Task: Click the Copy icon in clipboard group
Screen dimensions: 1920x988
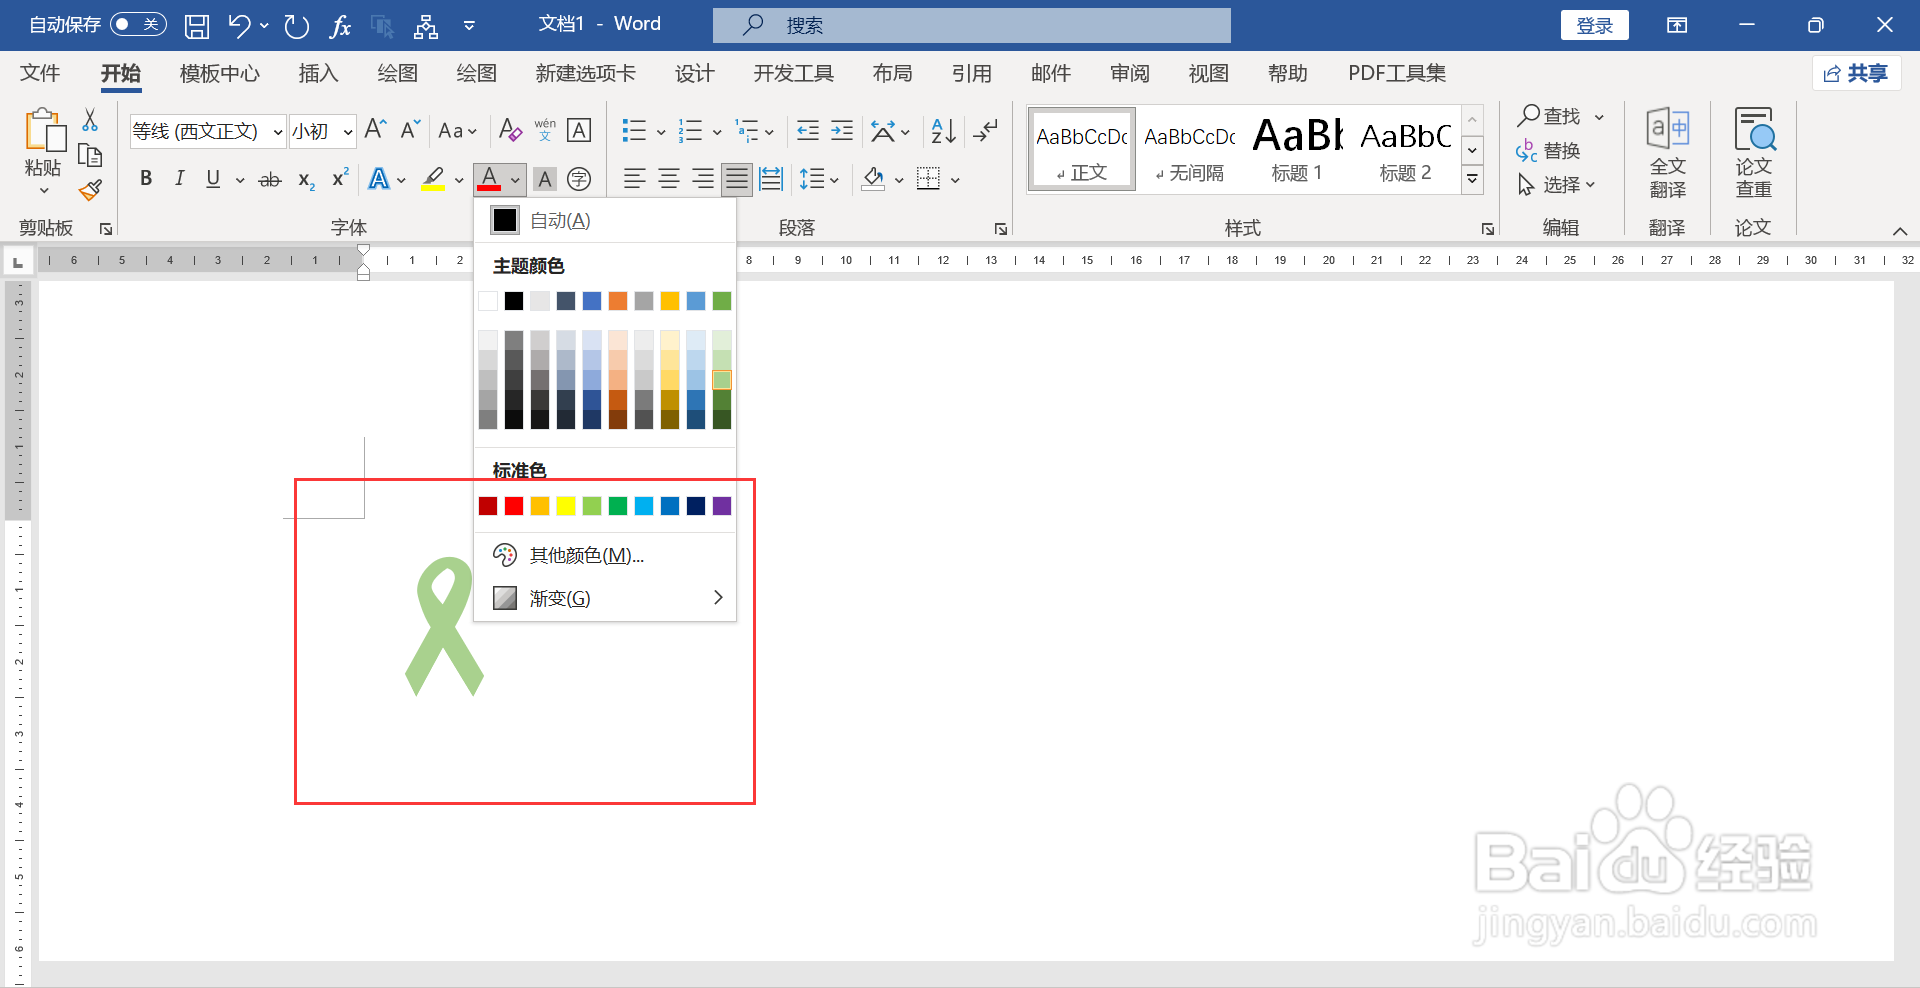Action: (90, 155)
